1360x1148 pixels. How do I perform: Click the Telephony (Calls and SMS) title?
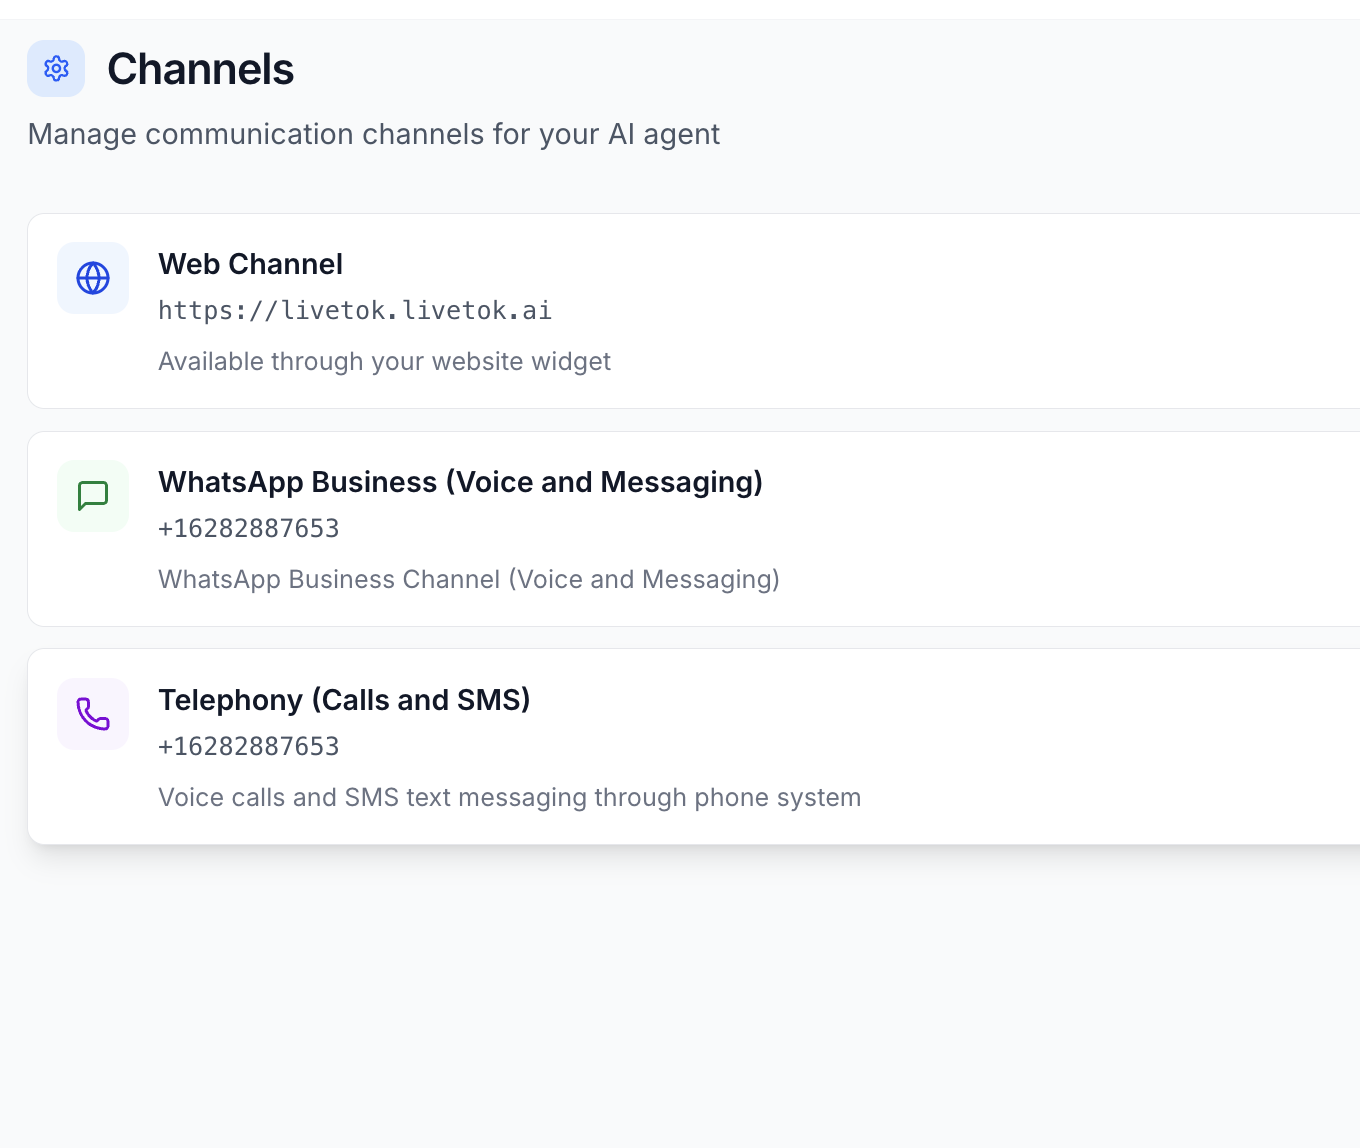click(x=344, y=700)
